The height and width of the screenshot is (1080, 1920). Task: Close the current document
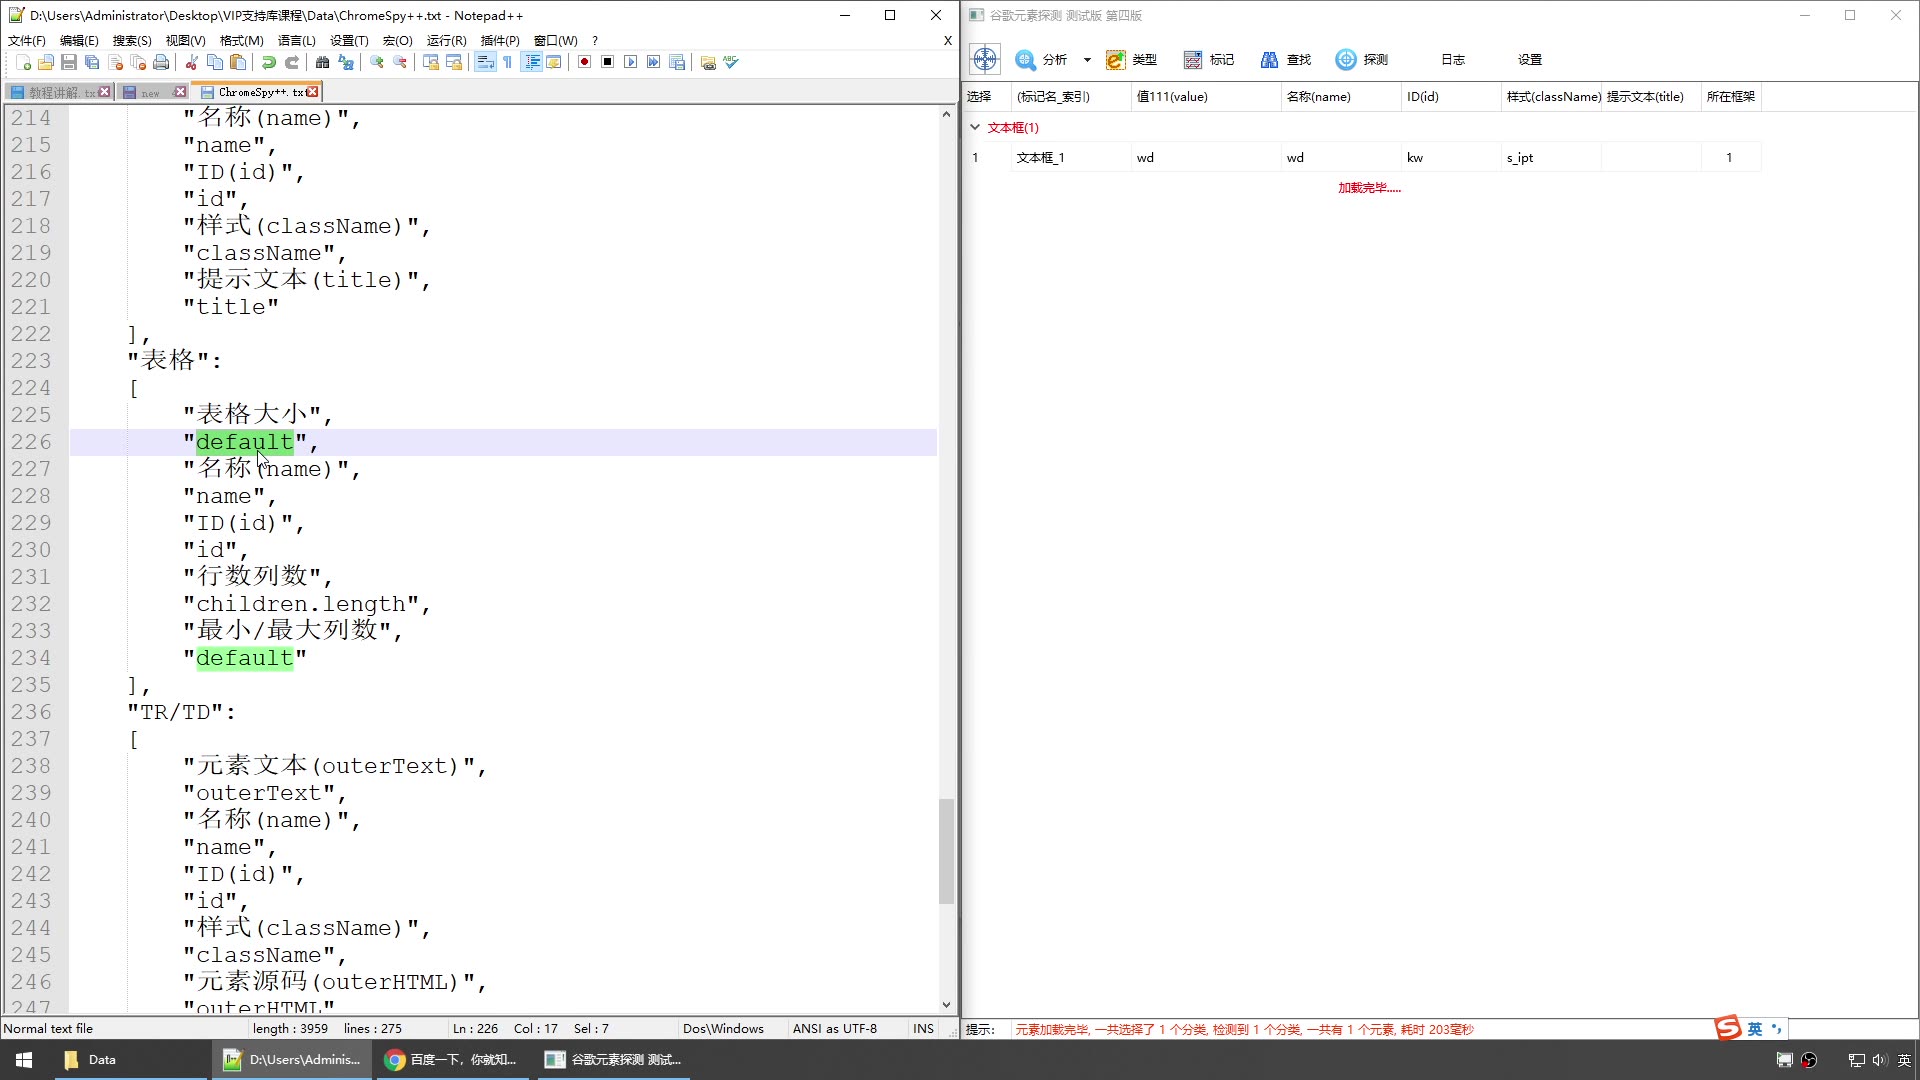point(115,62)
